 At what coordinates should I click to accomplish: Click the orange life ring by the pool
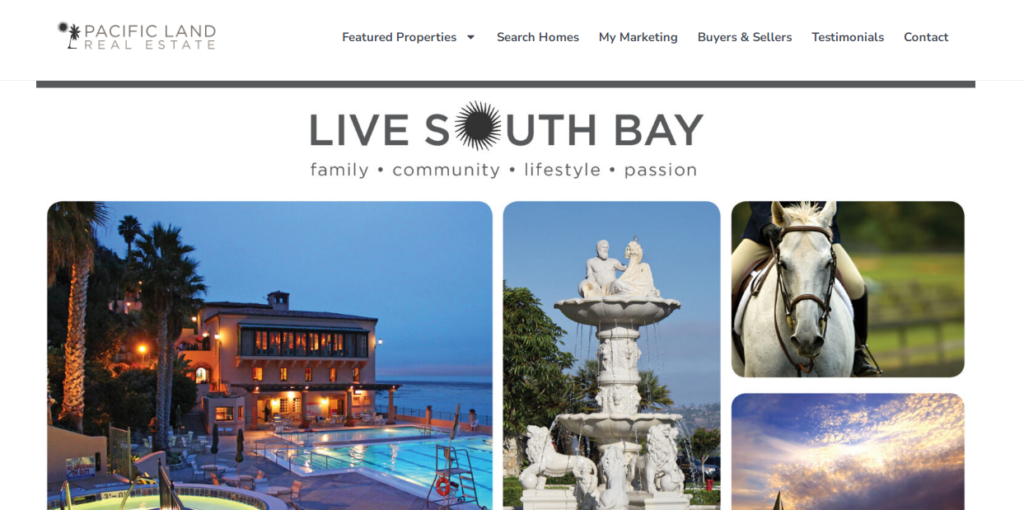pyautogui.click(x=443, y=485)
